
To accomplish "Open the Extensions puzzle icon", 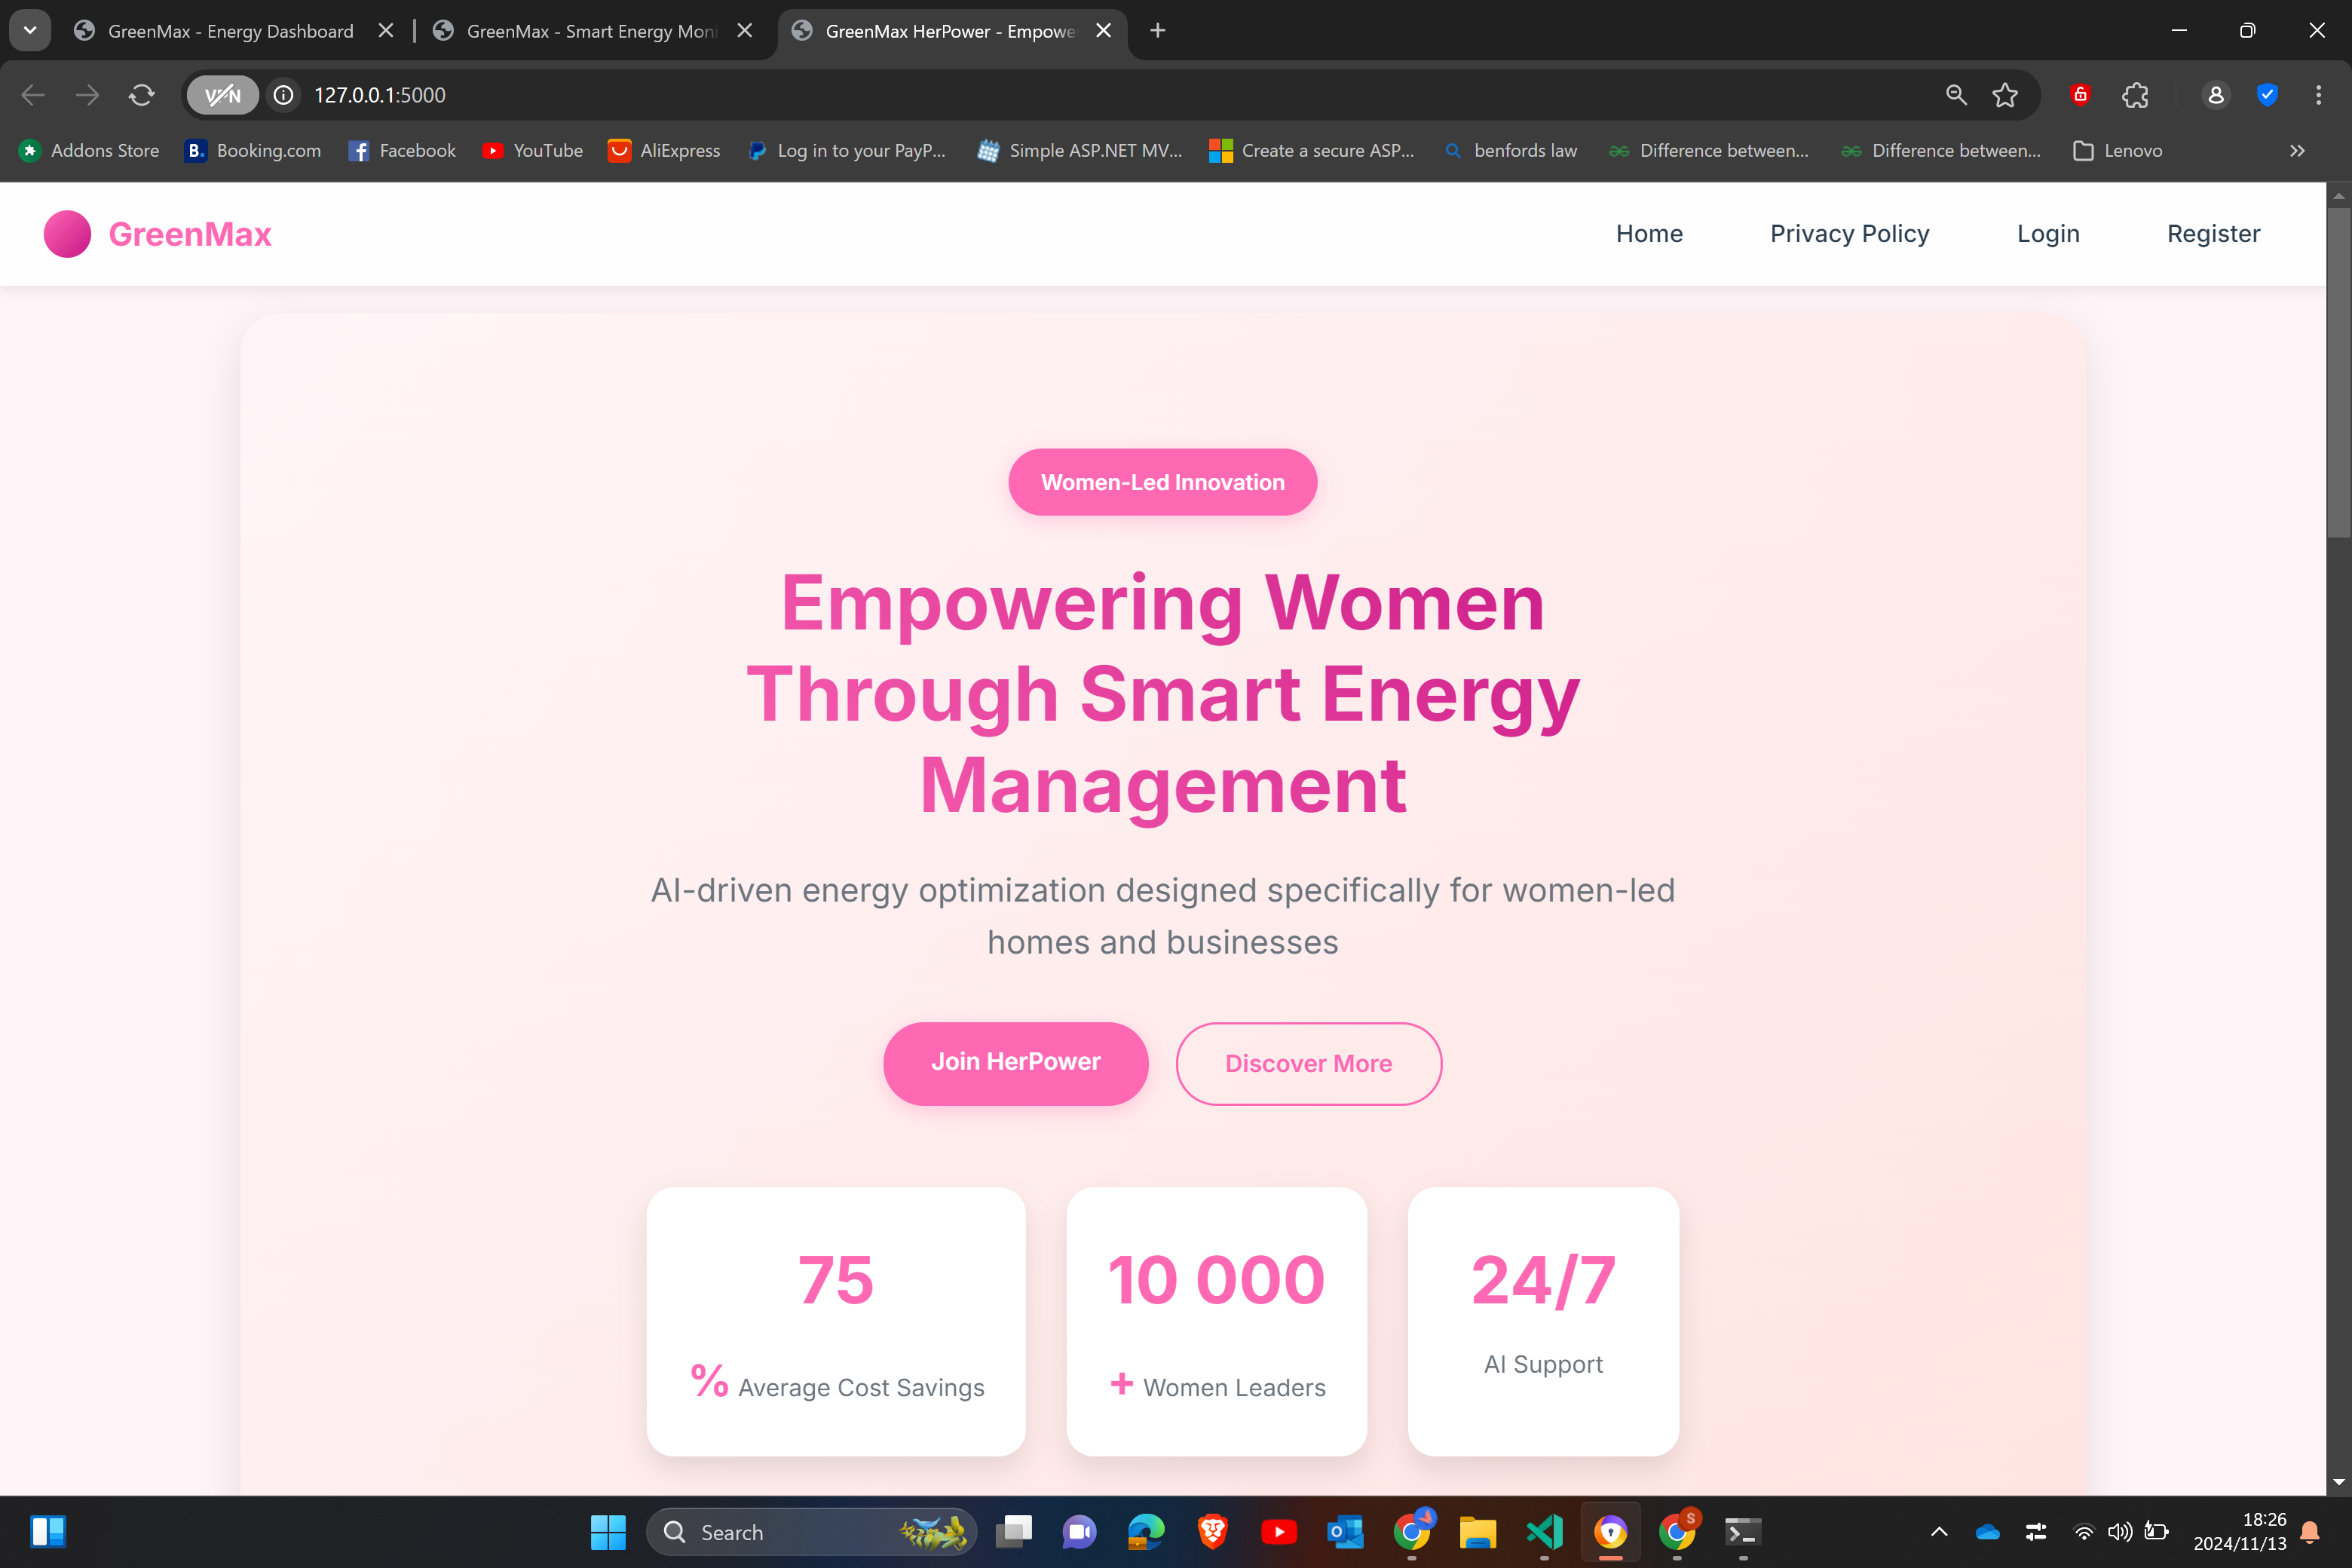I will tap(2135, 95).
